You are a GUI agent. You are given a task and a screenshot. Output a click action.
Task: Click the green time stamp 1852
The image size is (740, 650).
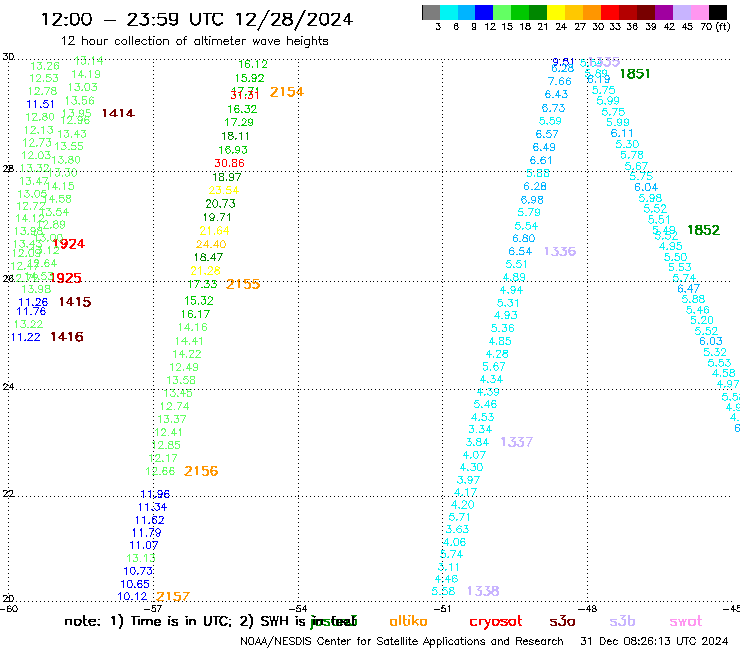[x=704, y=230]
